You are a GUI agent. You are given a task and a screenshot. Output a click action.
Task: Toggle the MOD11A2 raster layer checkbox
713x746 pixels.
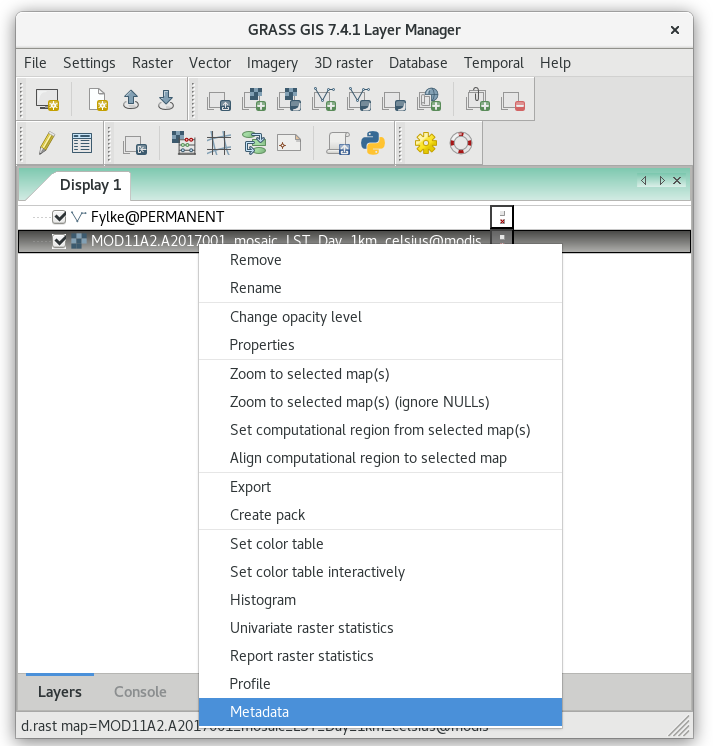coord(59,241)
